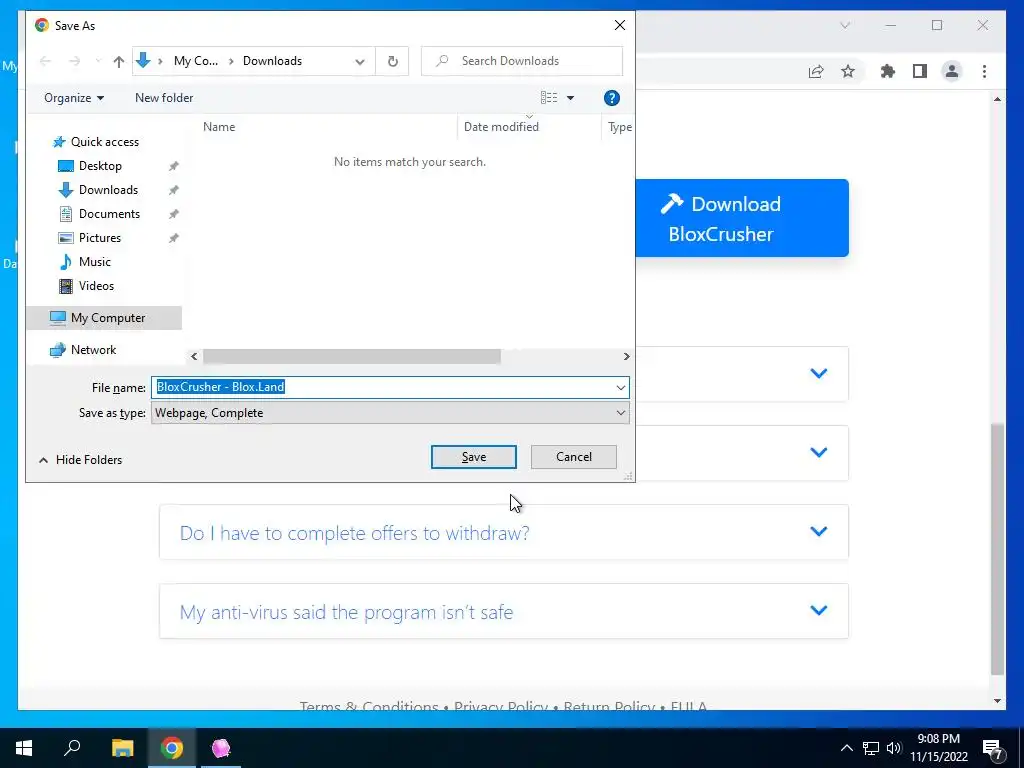Image resolution: width=1024 pixels, height=768 pixels.
Task: Open Videos folder in sidebar
Action: (96, 286)
